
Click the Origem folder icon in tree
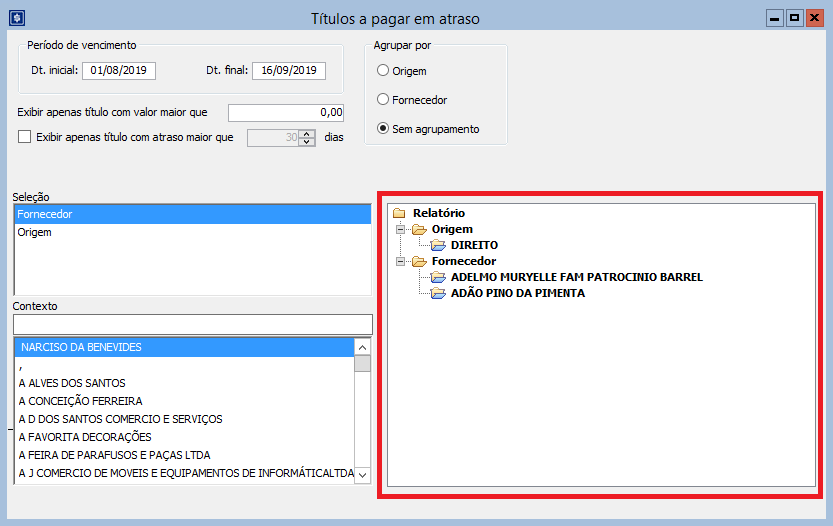coord(419,229)
